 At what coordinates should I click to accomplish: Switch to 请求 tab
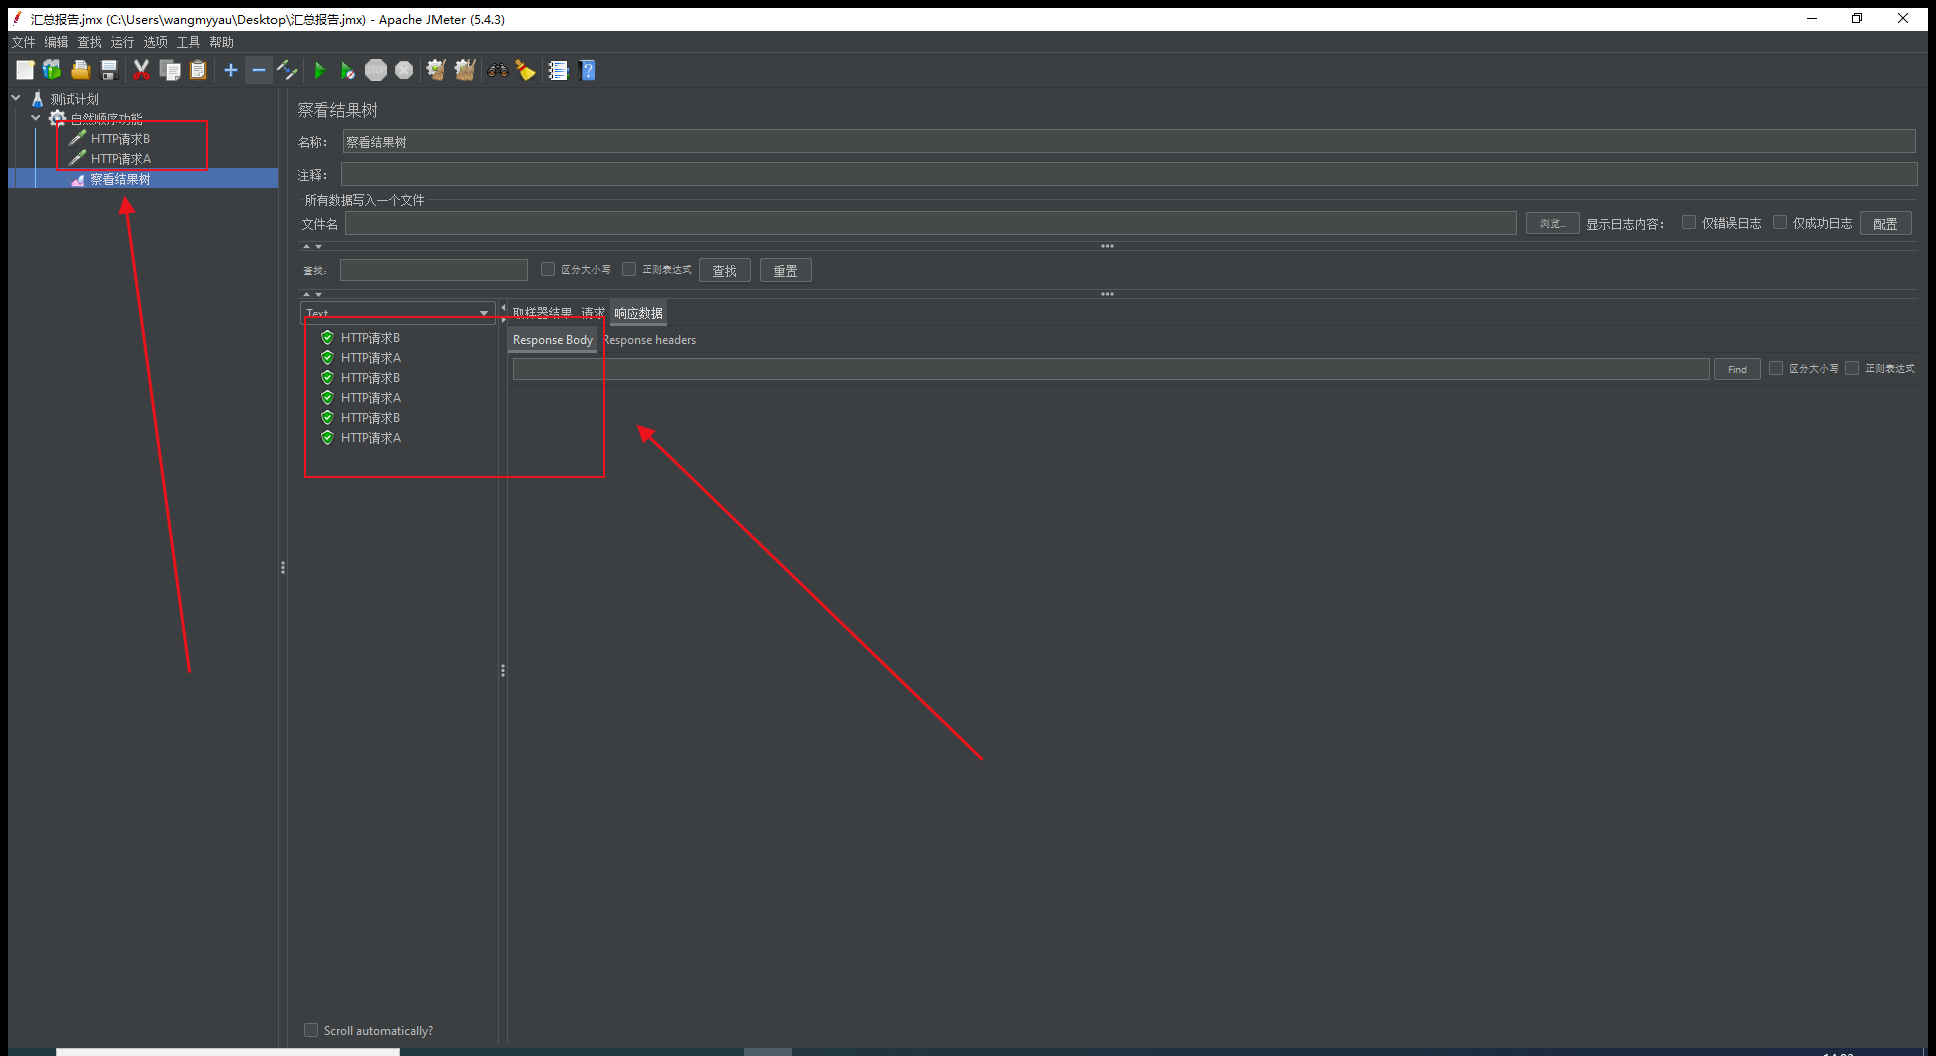pyautogui.click(x=593, y=313)
